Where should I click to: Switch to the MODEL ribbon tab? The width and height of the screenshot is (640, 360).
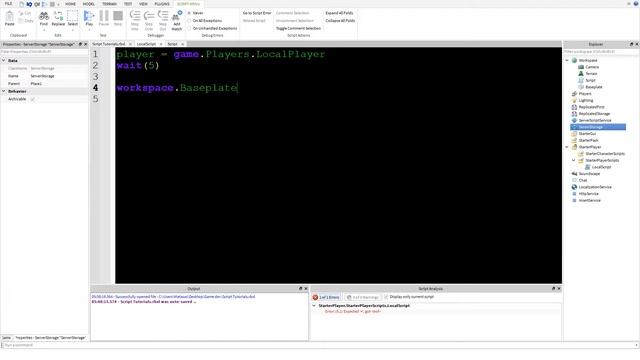[89, 4]
